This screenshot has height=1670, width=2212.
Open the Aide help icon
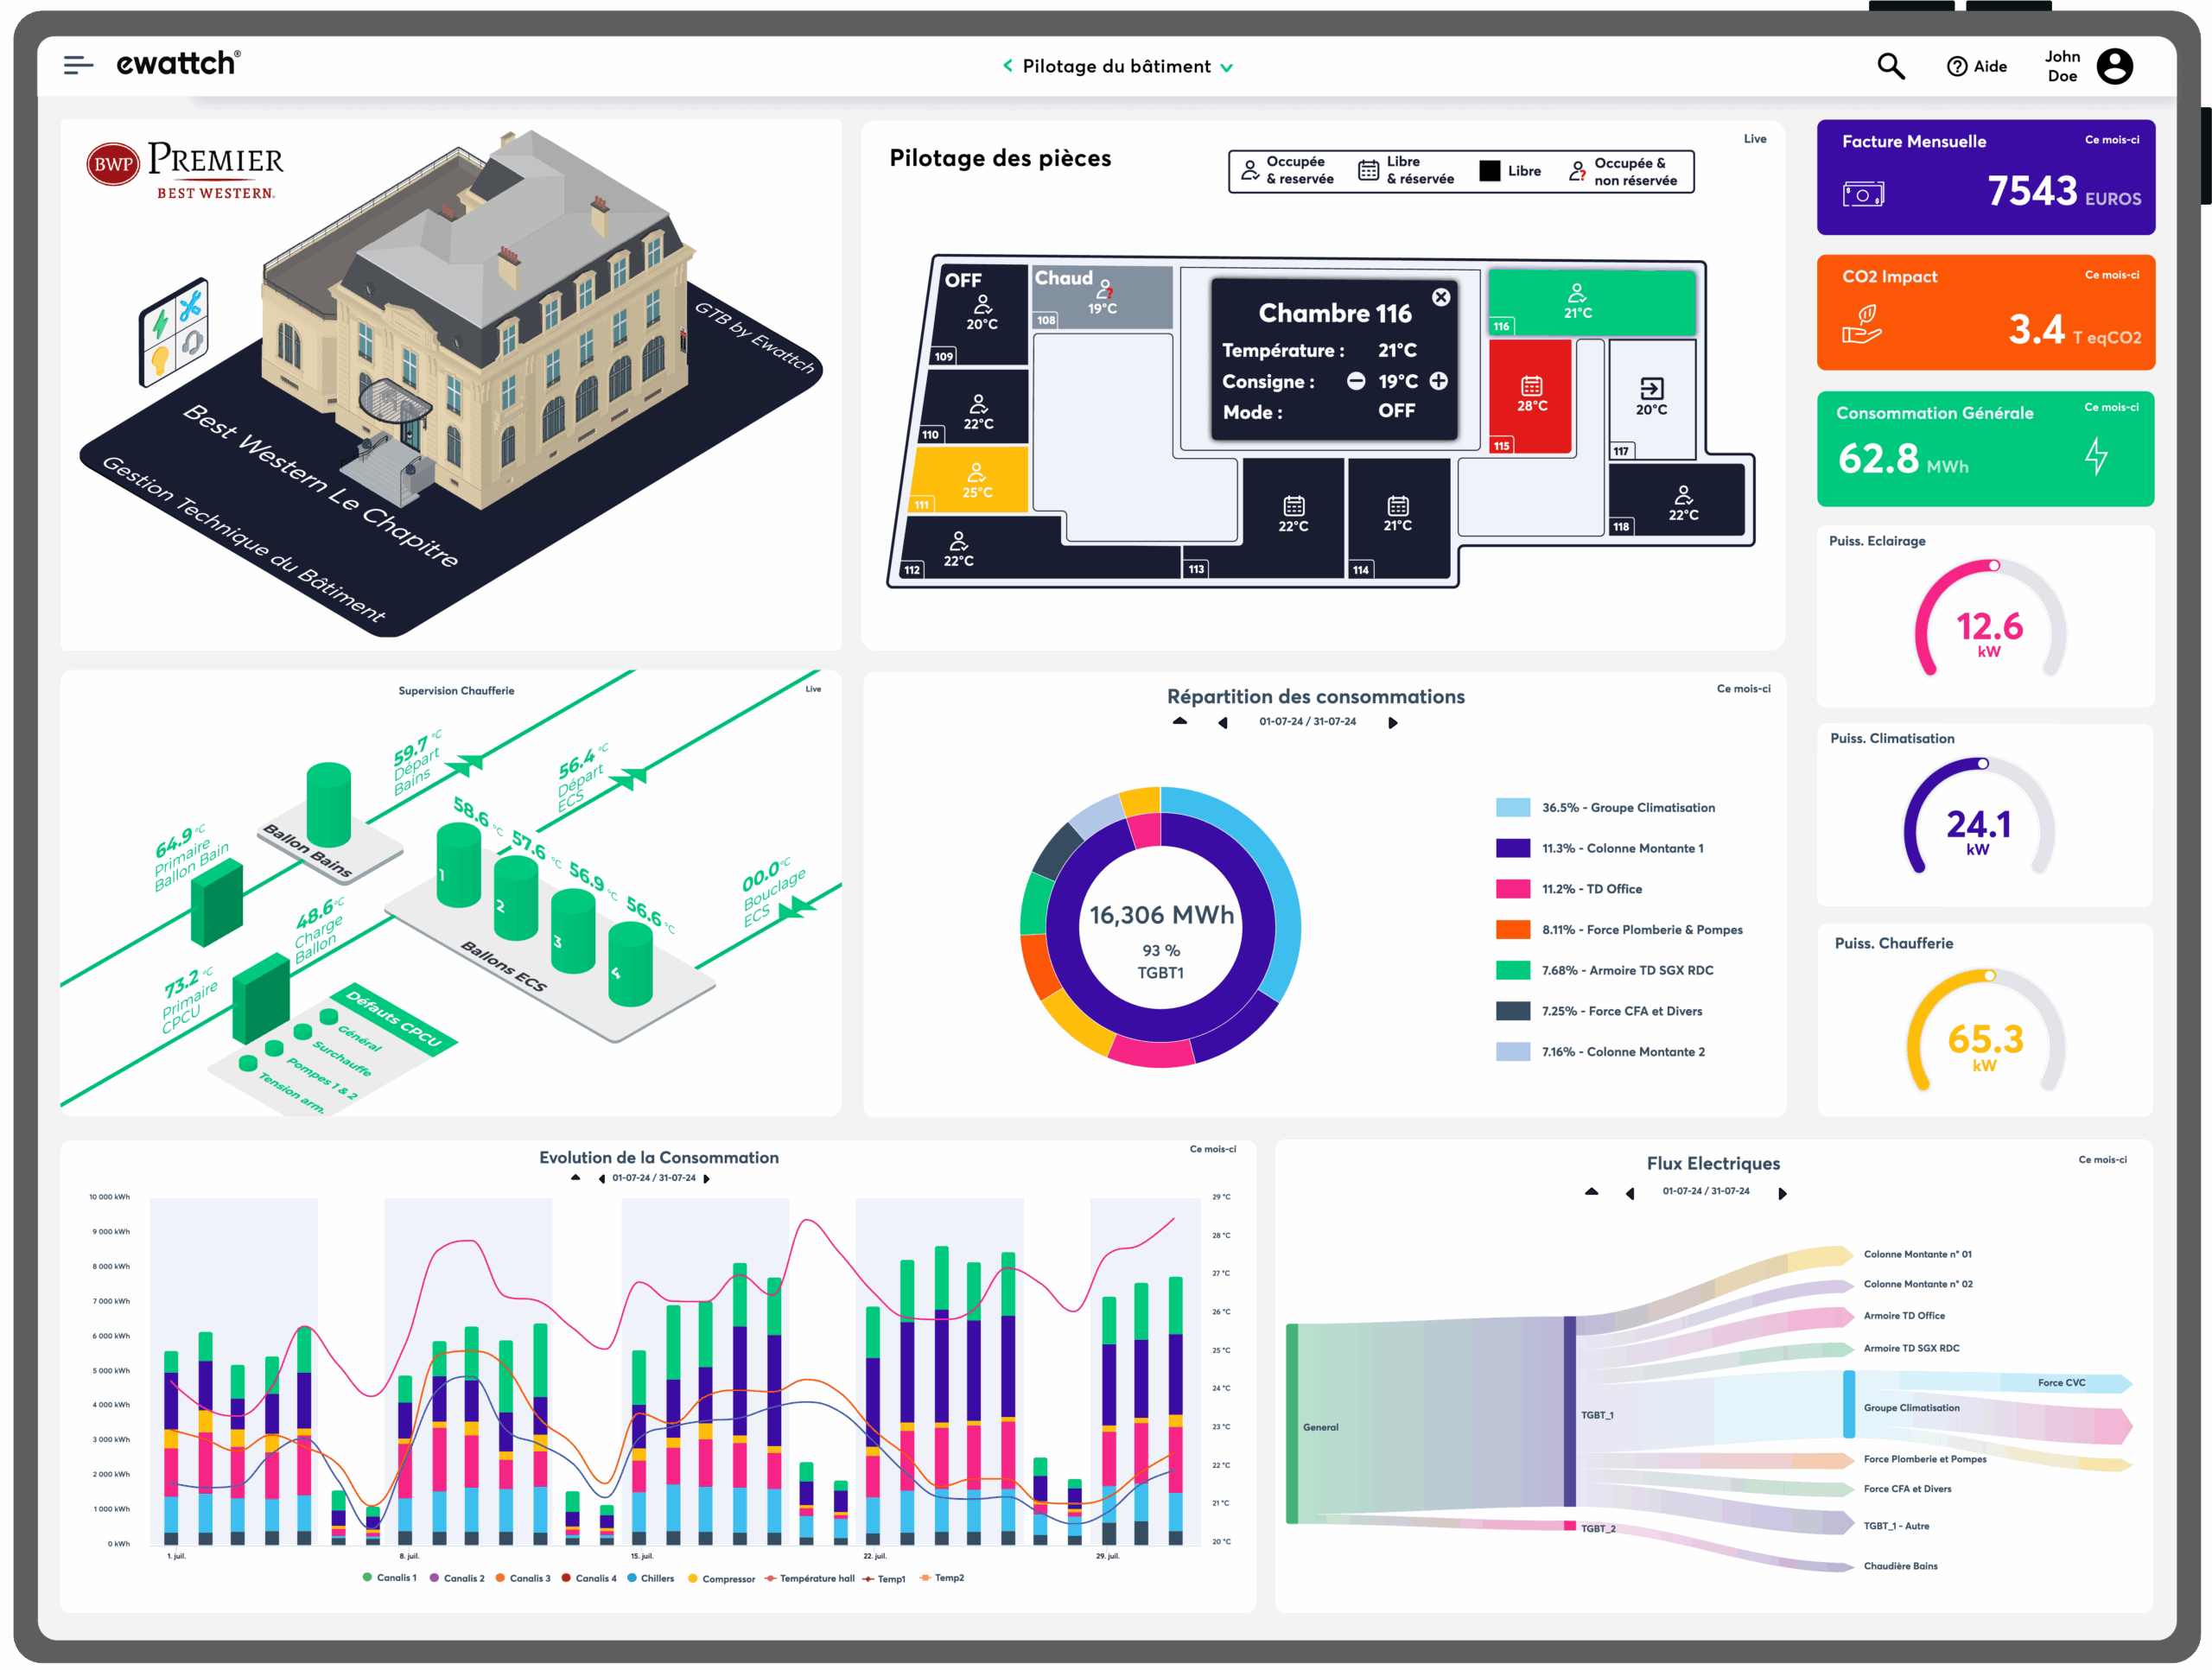pyautogui.click(x=1957, y=66)
